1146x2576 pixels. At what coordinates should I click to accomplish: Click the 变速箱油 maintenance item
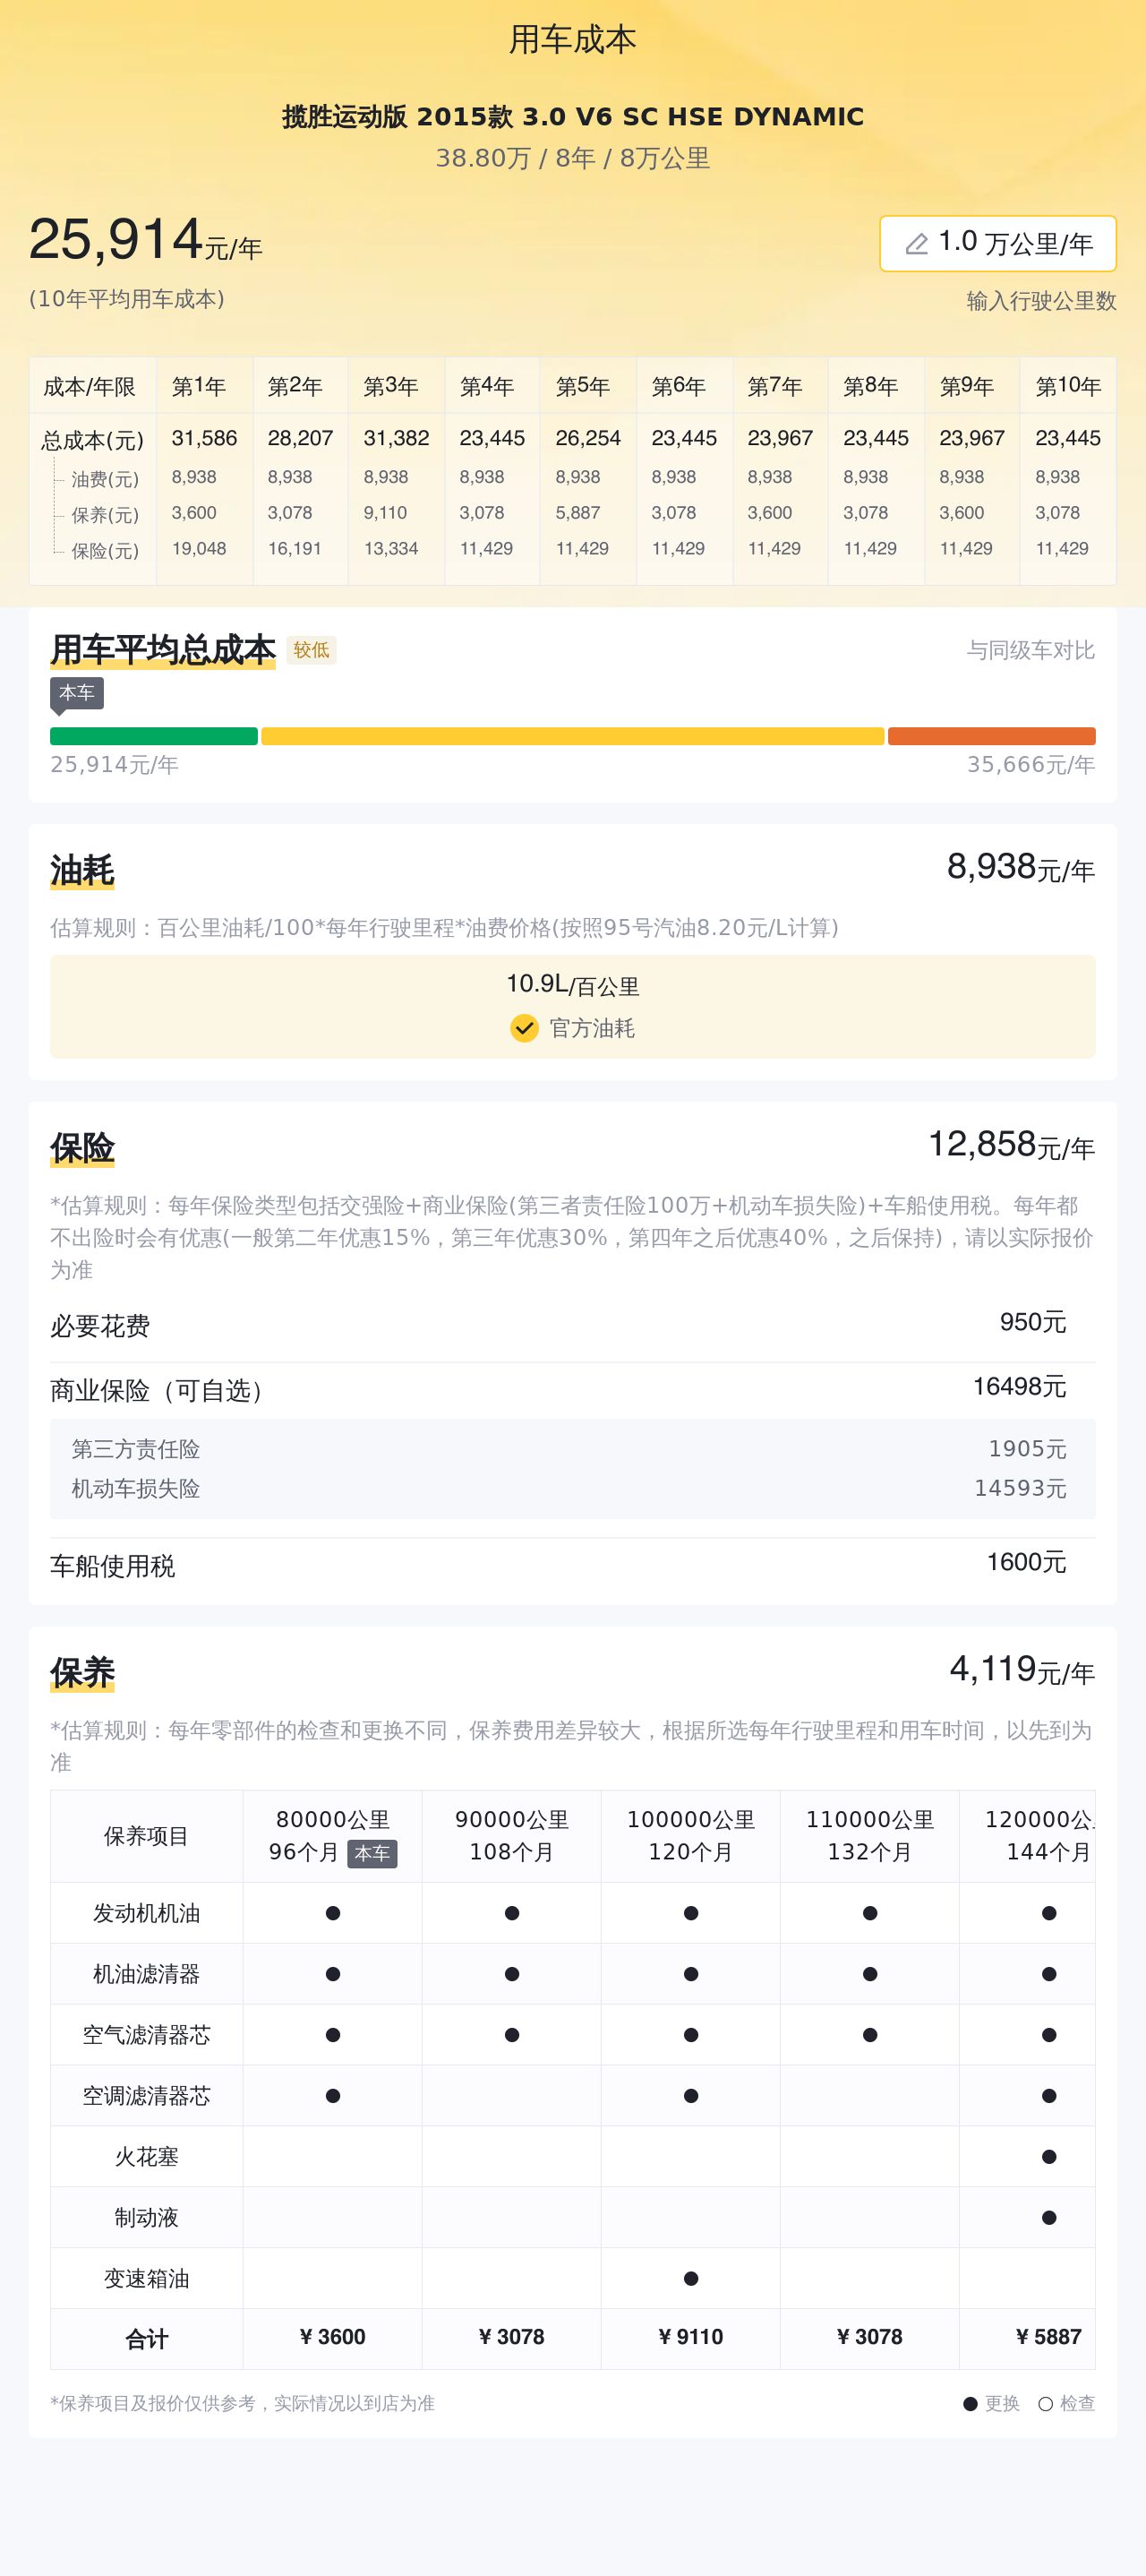click(x=146, y=2279)
